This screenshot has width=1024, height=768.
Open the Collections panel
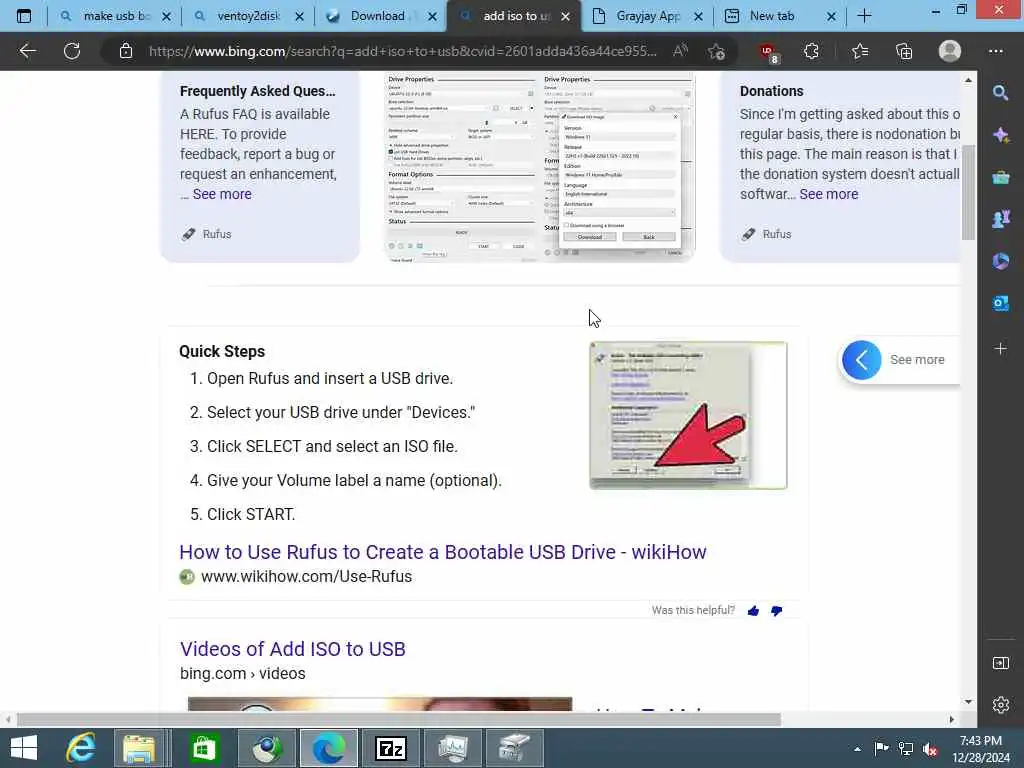(904, 51)
